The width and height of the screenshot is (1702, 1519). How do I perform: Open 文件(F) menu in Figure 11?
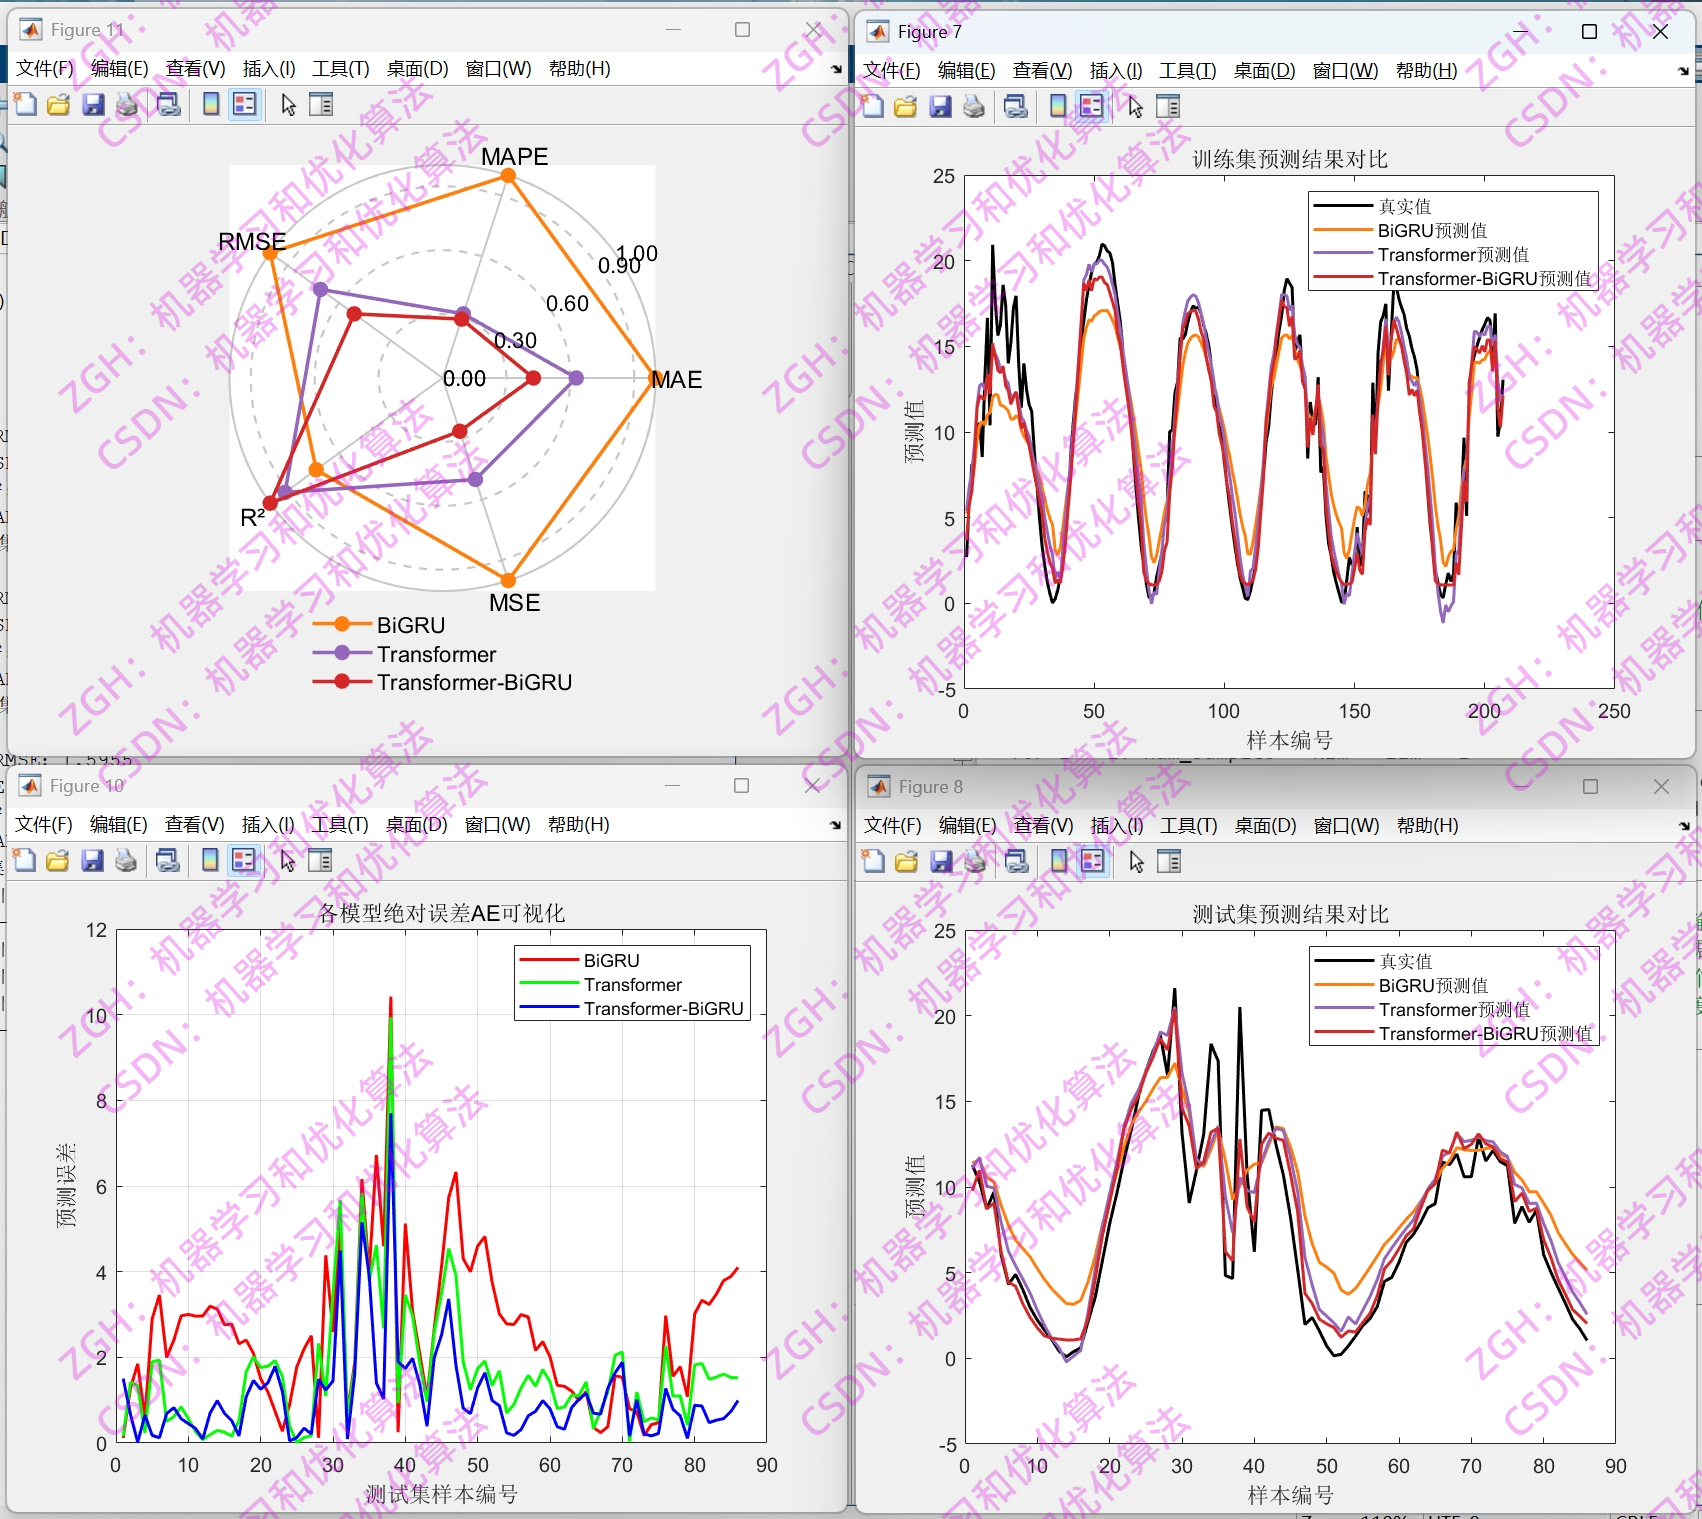click(45, 69)
